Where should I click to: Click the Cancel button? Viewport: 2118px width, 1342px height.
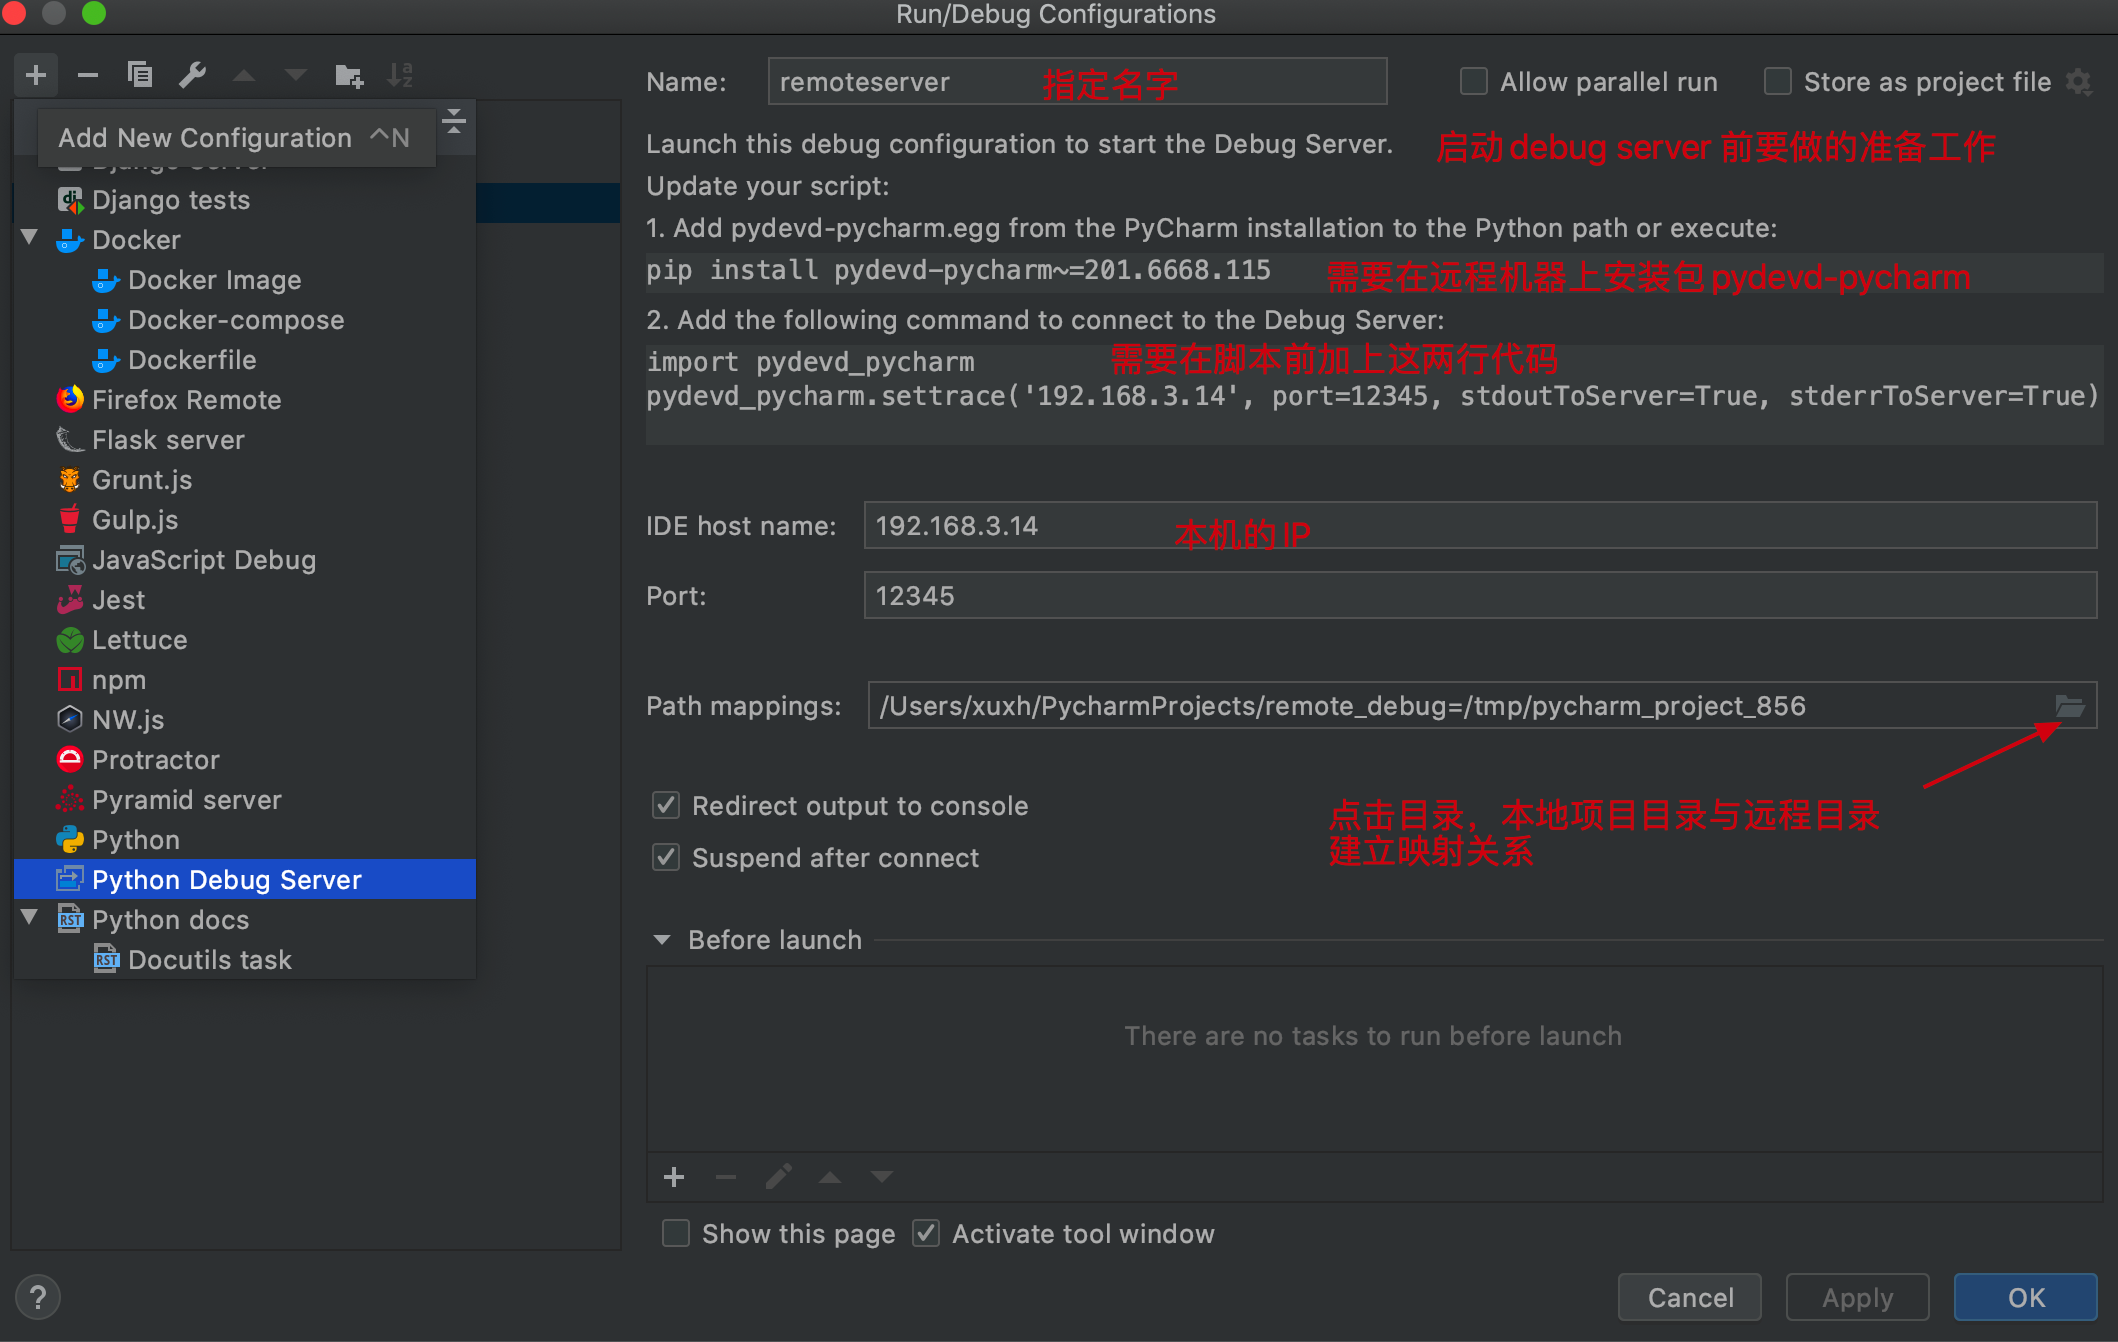click(x=1690, y=1297)
